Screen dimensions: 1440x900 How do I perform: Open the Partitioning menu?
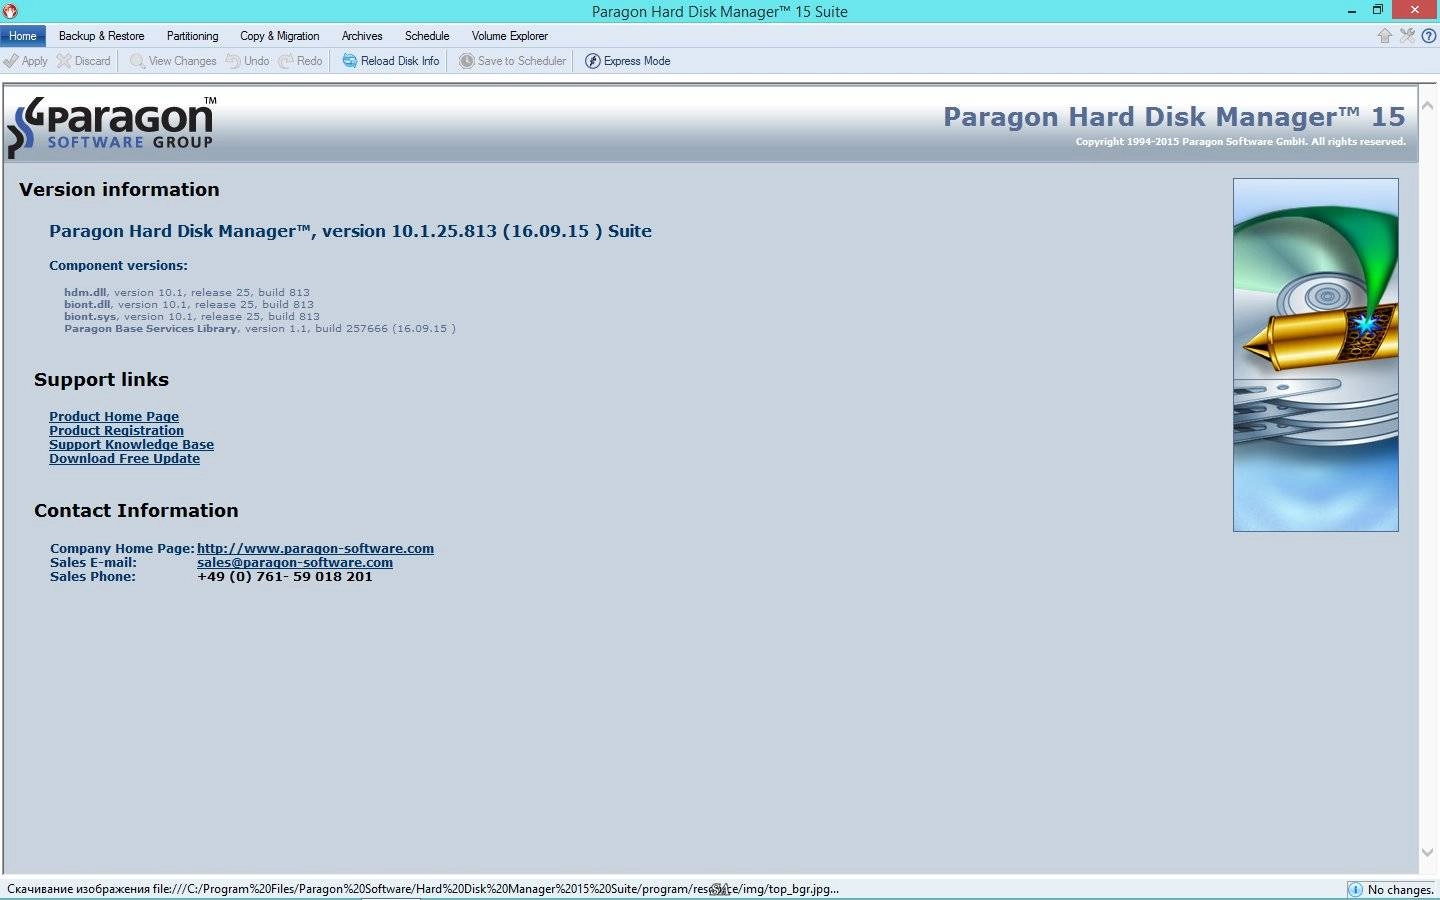tap(192, 36)
